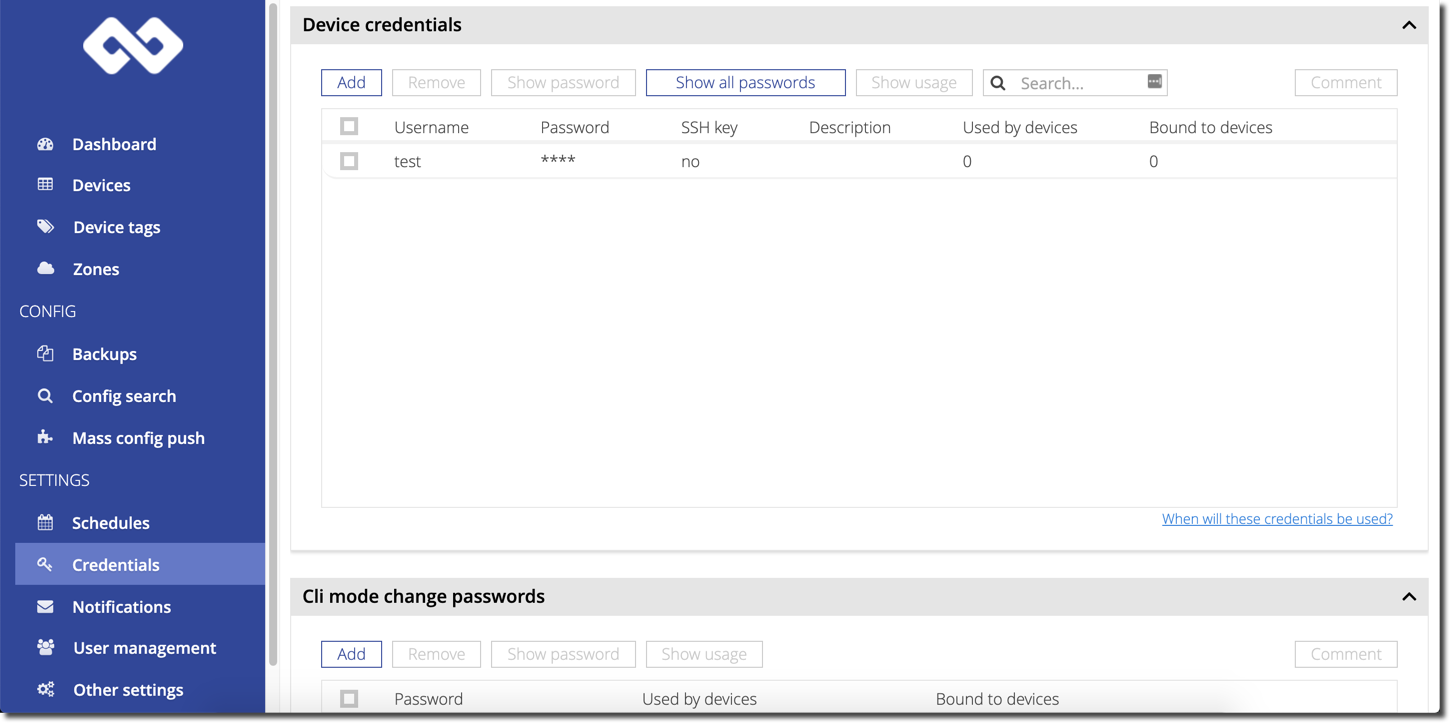Click the Notifications envelope icon
The height and width of the screenshot is (723, 1450).
pyautogui.click(x=45, y=607)
